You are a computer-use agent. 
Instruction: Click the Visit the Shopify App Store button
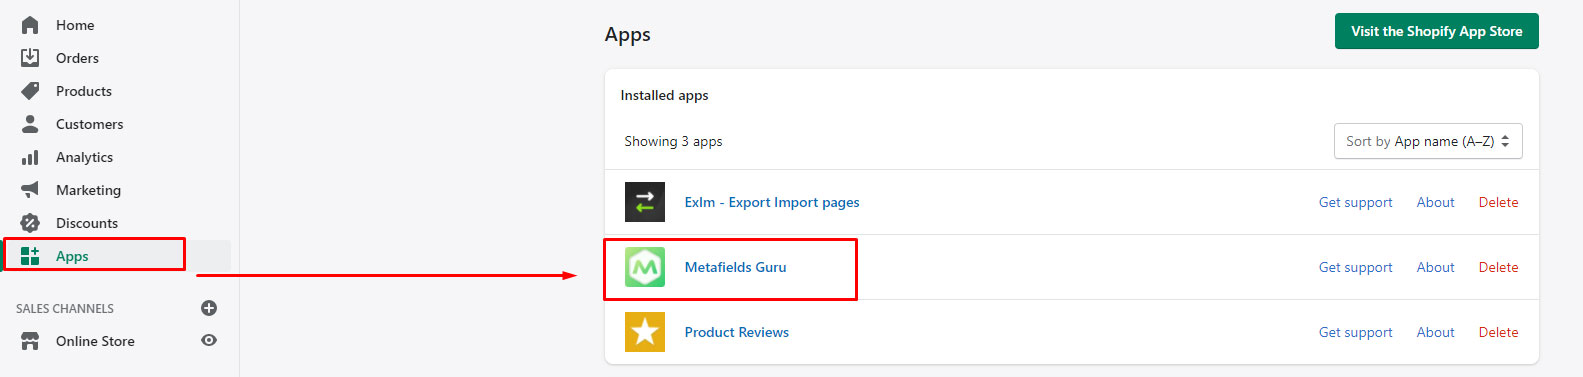[1437, 31]
